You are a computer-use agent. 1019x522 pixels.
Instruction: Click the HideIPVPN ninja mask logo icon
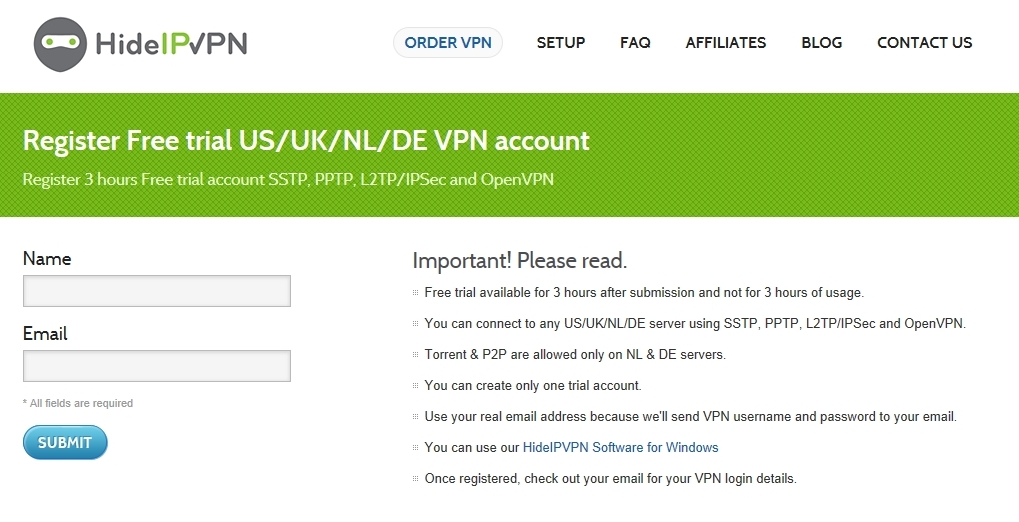[61, 44]
